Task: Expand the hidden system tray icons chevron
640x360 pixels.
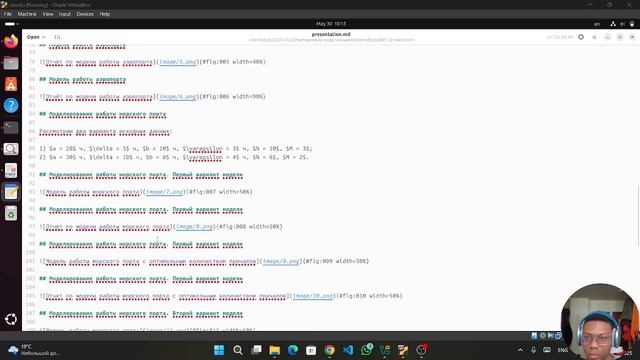Action: [x=520, y=350]
